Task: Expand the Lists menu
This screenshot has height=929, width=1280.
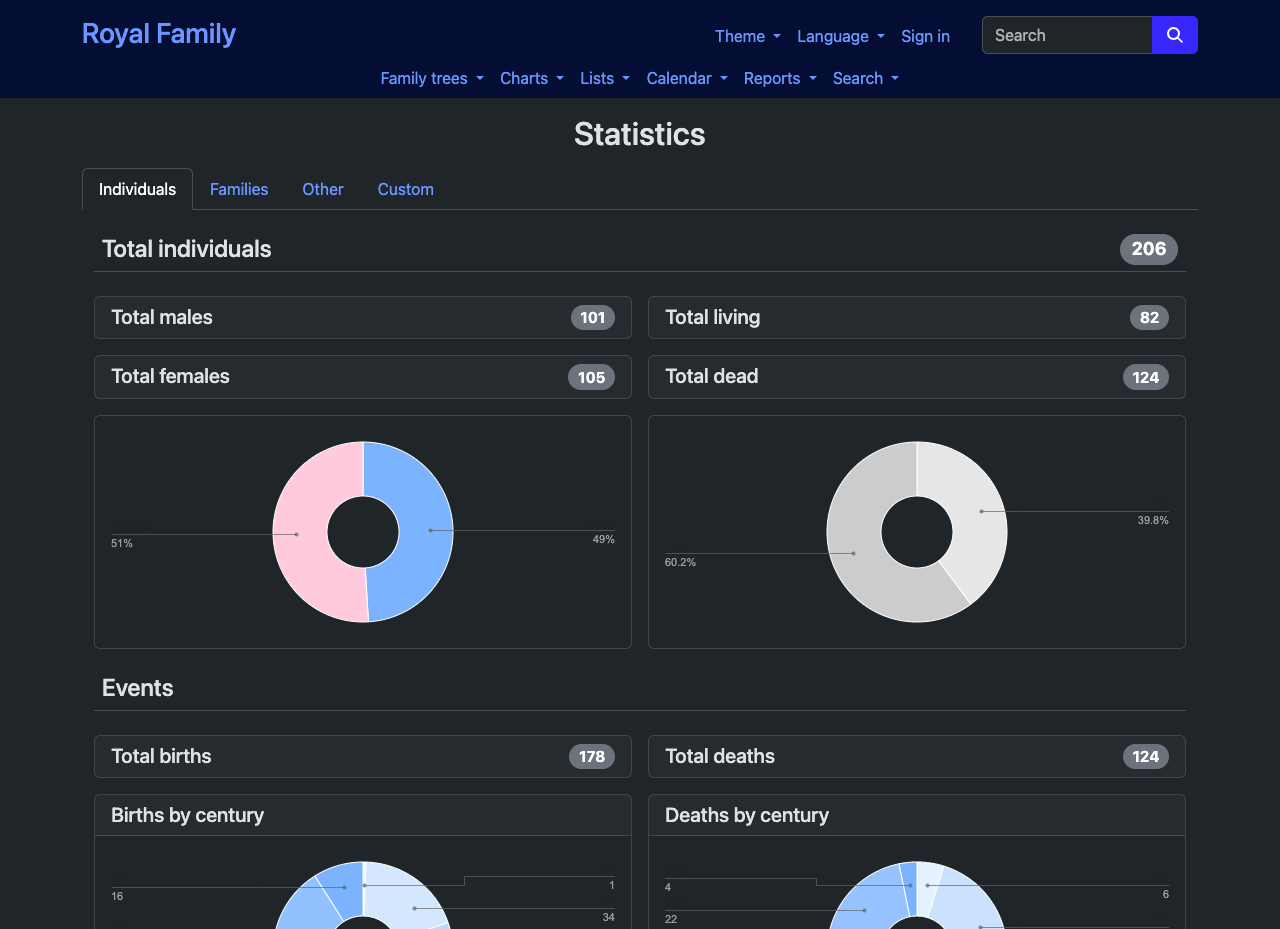Action: 605,78
